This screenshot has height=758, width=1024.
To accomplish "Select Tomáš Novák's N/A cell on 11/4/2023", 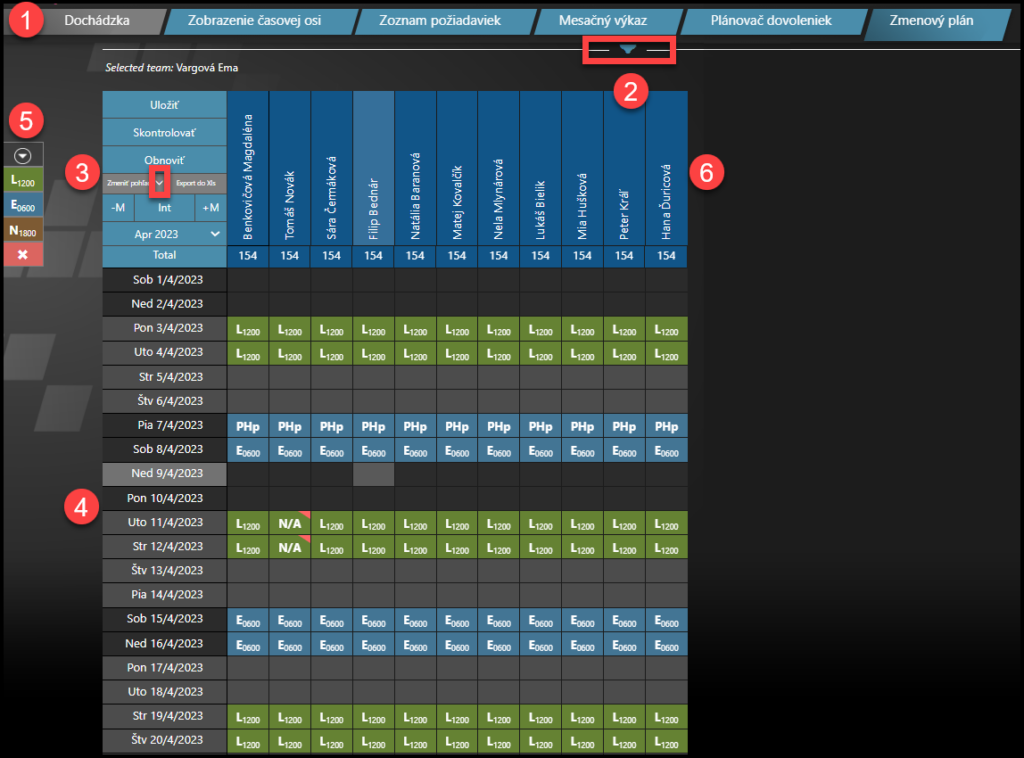I will point(289,523).
